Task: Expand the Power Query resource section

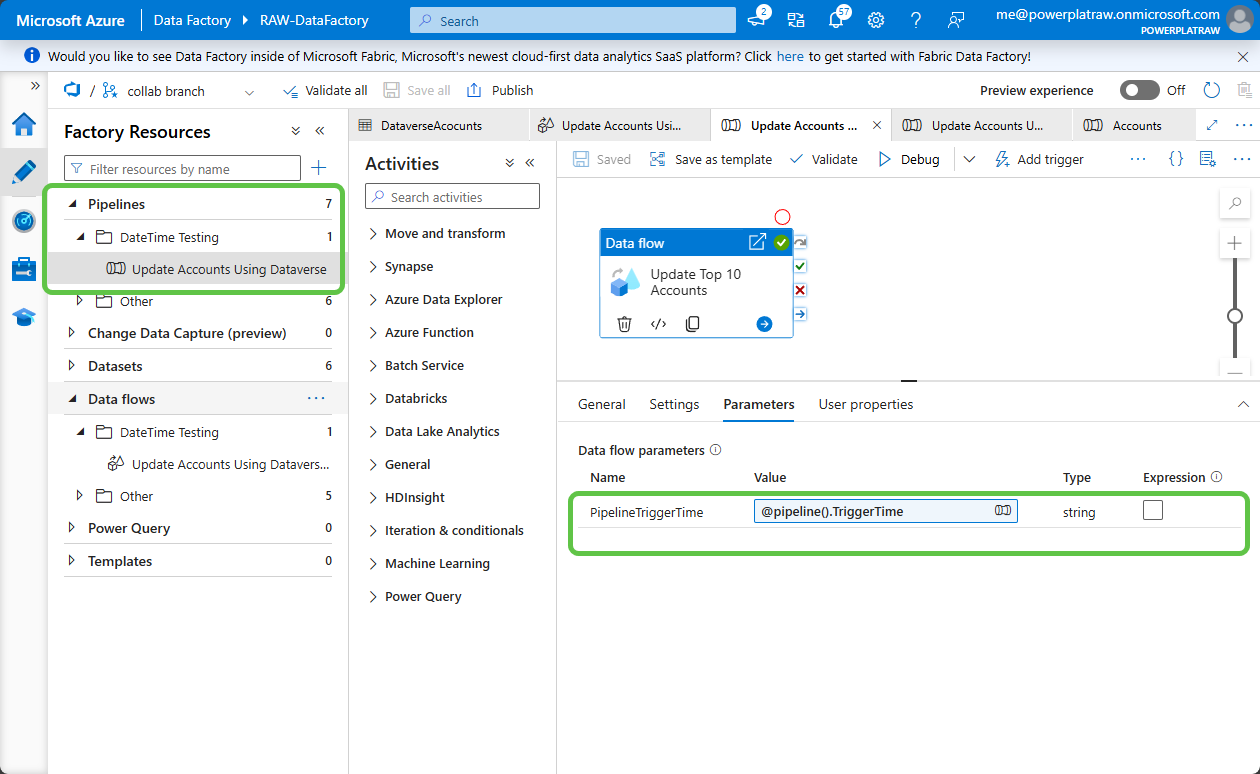Action: pos(71,528)
